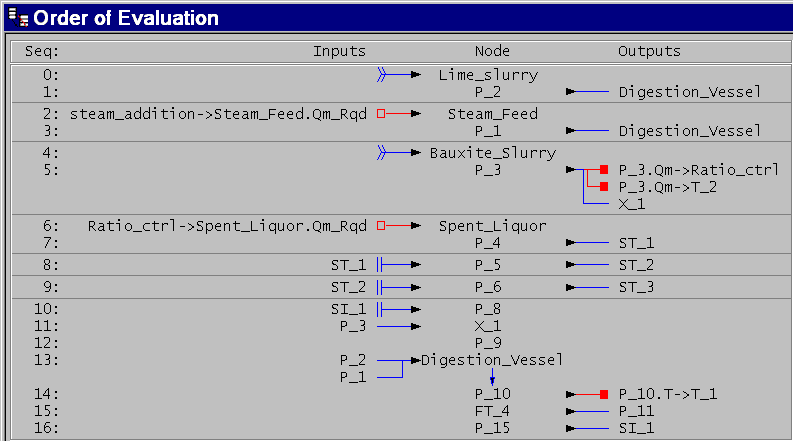This screenshot has width=793, height=441.
Task: Click the ST_2 input in row 9
Action: (348, 287)
